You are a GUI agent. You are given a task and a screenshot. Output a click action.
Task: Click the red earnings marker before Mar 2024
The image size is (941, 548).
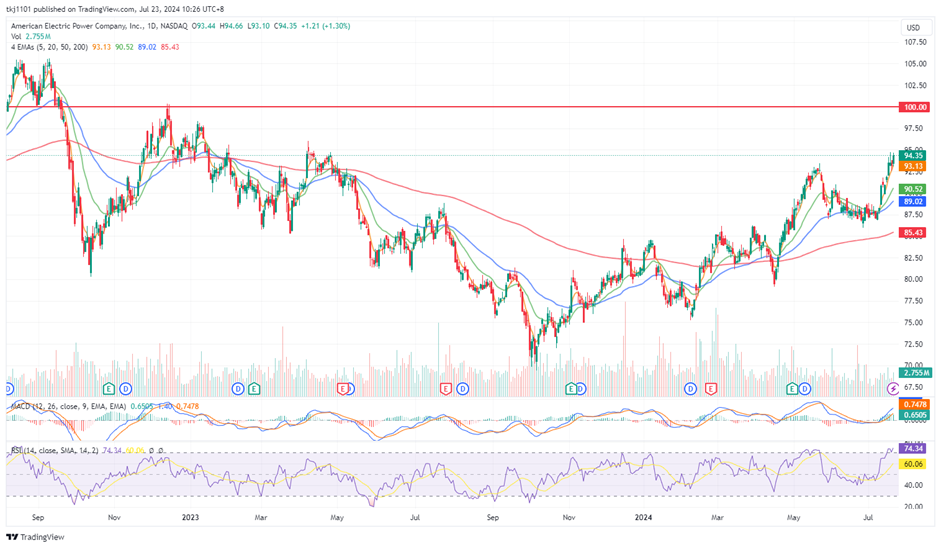(711, 389)
